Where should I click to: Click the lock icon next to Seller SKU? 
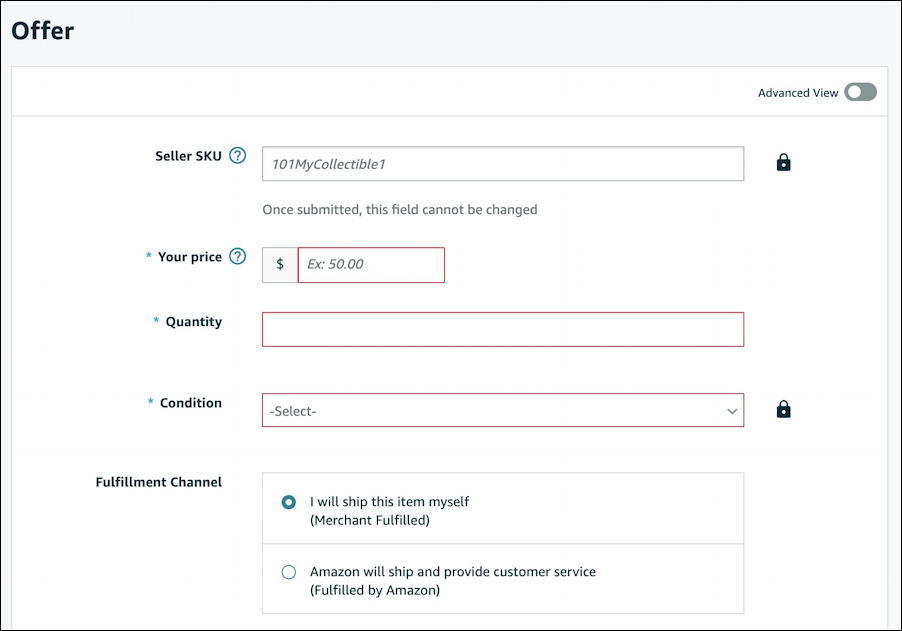point(783,163)
